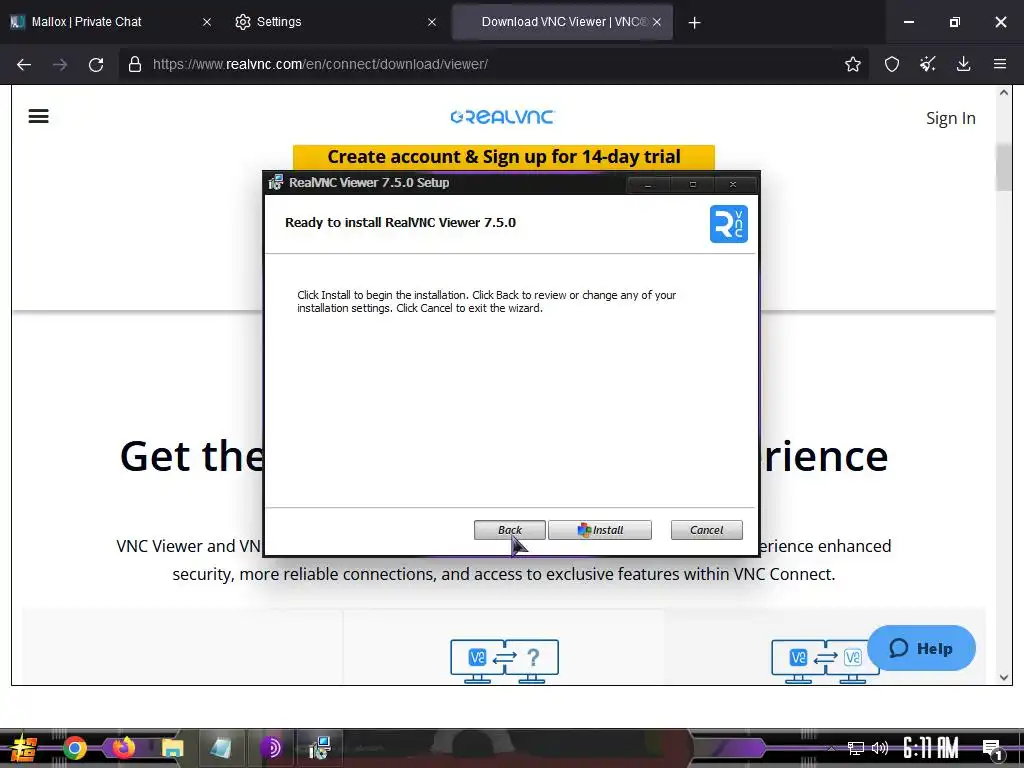Open File Explorer from the taskbar
This screenshot has height=768, width=1024.
coord(172,748)
